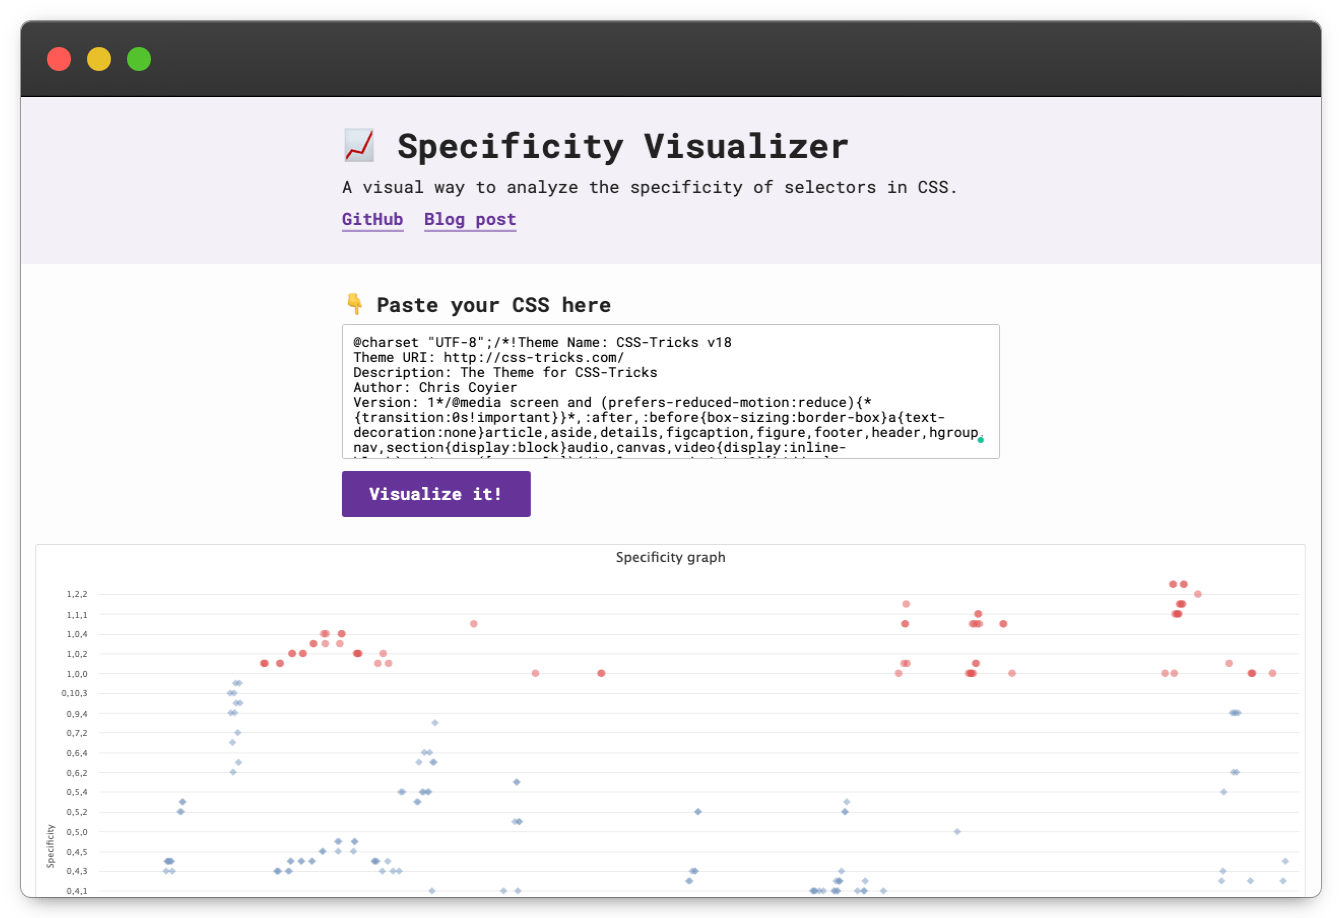Click the Specificity graph chart title
The height and width of the screenshot is (918, 1342).
[670, 557]
